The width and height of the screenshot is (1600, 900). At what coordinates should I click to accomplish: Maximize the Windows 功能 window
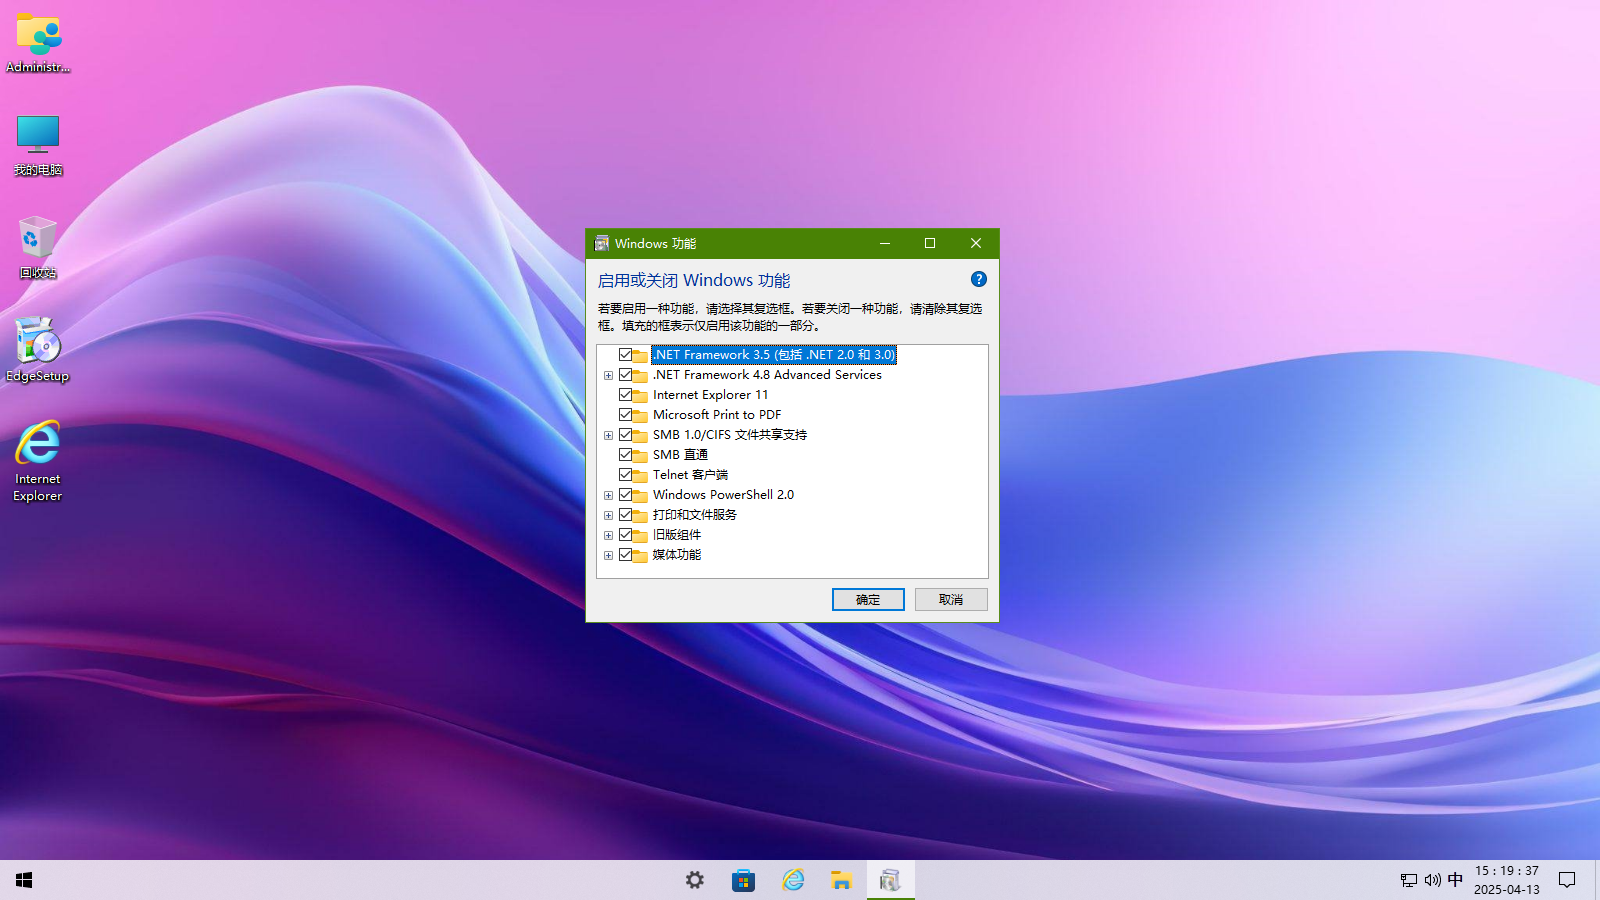coord(930,243)
